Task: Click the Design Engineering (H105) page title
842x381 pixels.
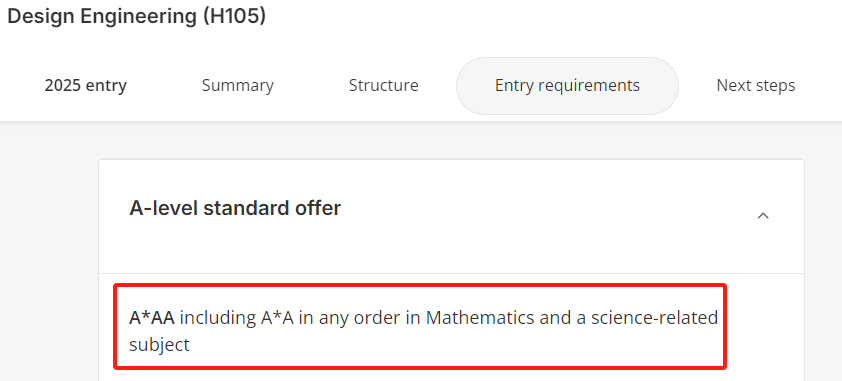Action: (136, 16)
